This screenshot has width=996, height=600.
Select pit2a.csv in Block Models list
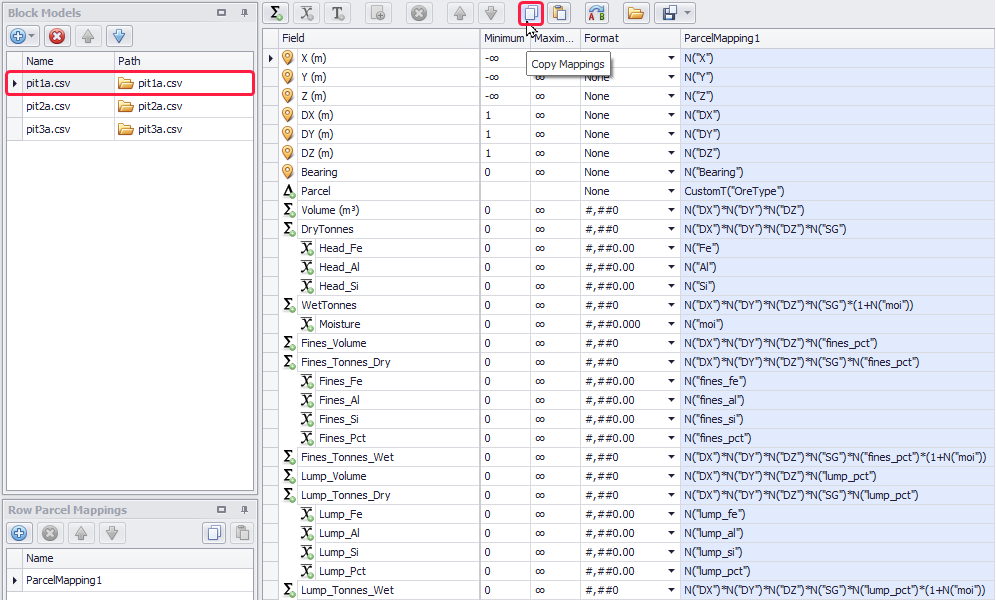click(x=48, y=106)
